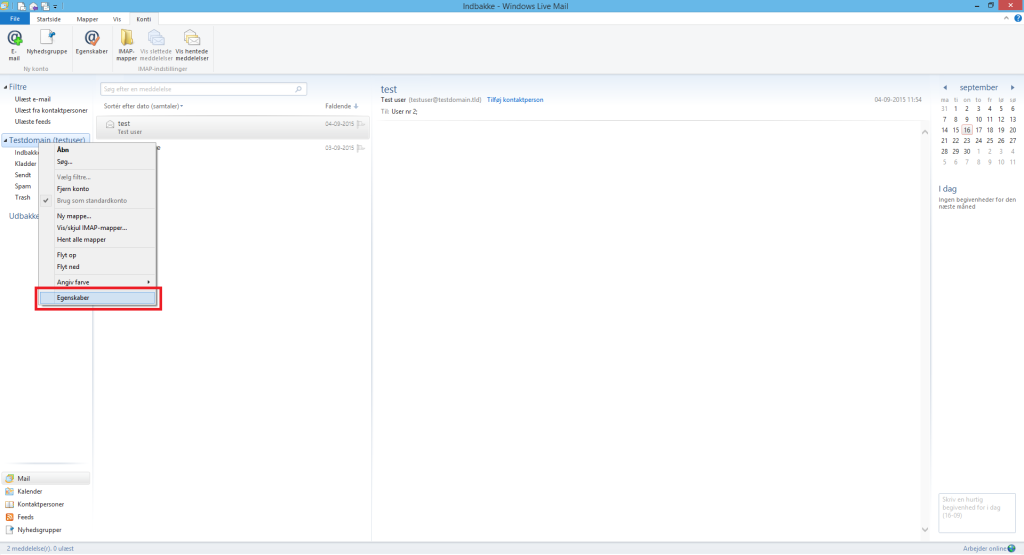The width and height of the screenshot is (1024, 555).
Task: Select Hent alle mapper entry
Action: [x=98, y=240]
